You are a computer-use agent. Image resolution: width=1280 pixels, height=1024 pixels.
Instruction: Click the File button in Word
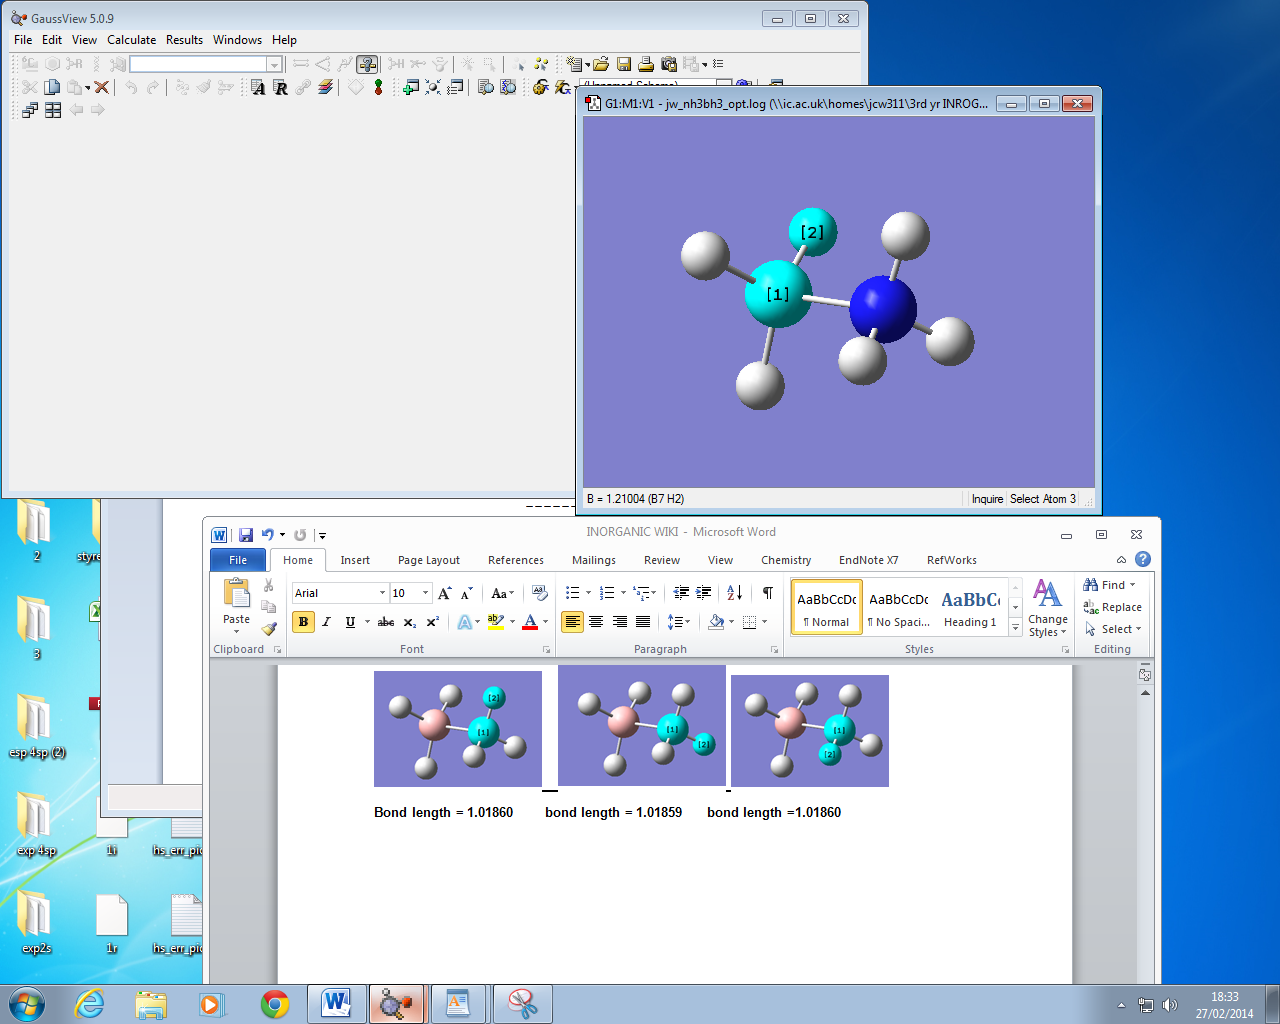(x=238, y=560)
